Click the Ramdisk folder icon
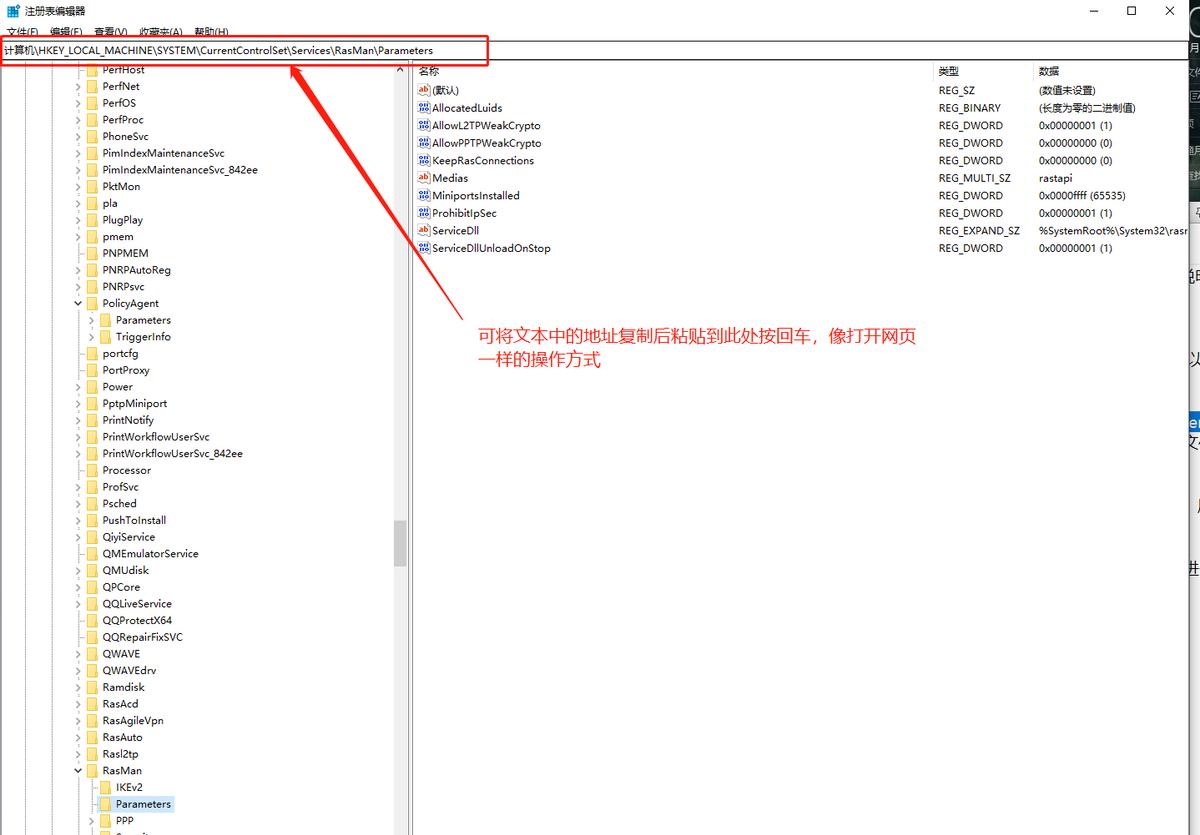The width and height of the screenshot is (1200, 835). (x=92, y=687)
